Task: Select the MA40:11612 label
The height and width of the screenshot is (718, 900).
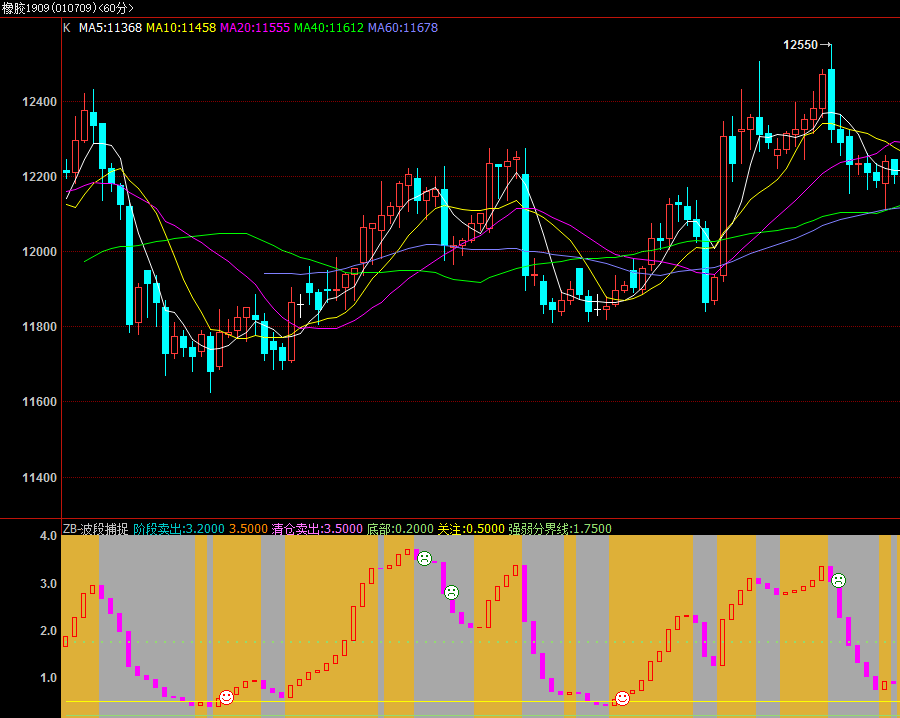Action: (x=329, y=28)
